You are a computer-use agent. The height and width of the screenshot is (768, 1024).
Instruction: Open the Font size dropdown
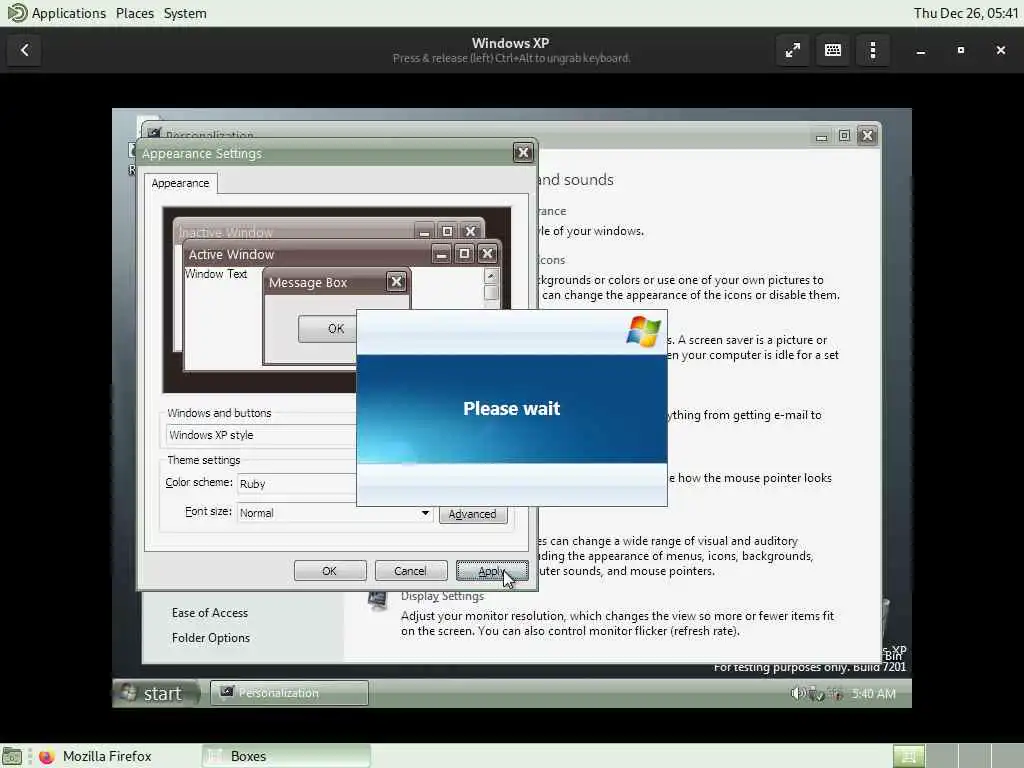pyautogui.click(x=335, y=513)
